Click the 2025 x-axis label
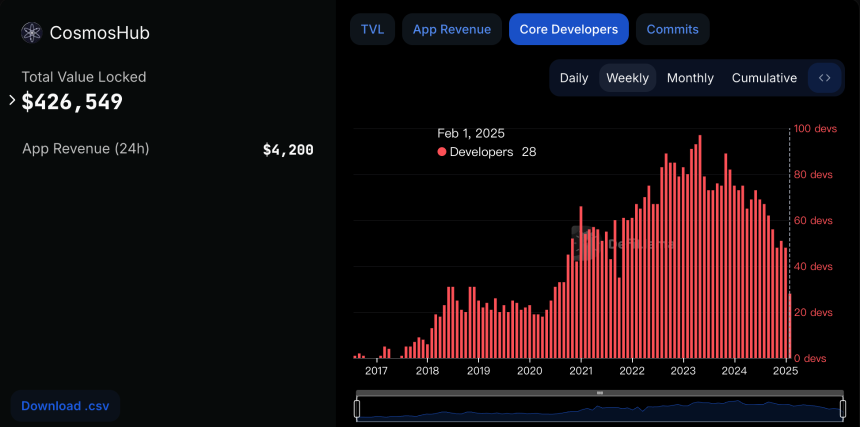The image size is (860, 427). (785, 371)
